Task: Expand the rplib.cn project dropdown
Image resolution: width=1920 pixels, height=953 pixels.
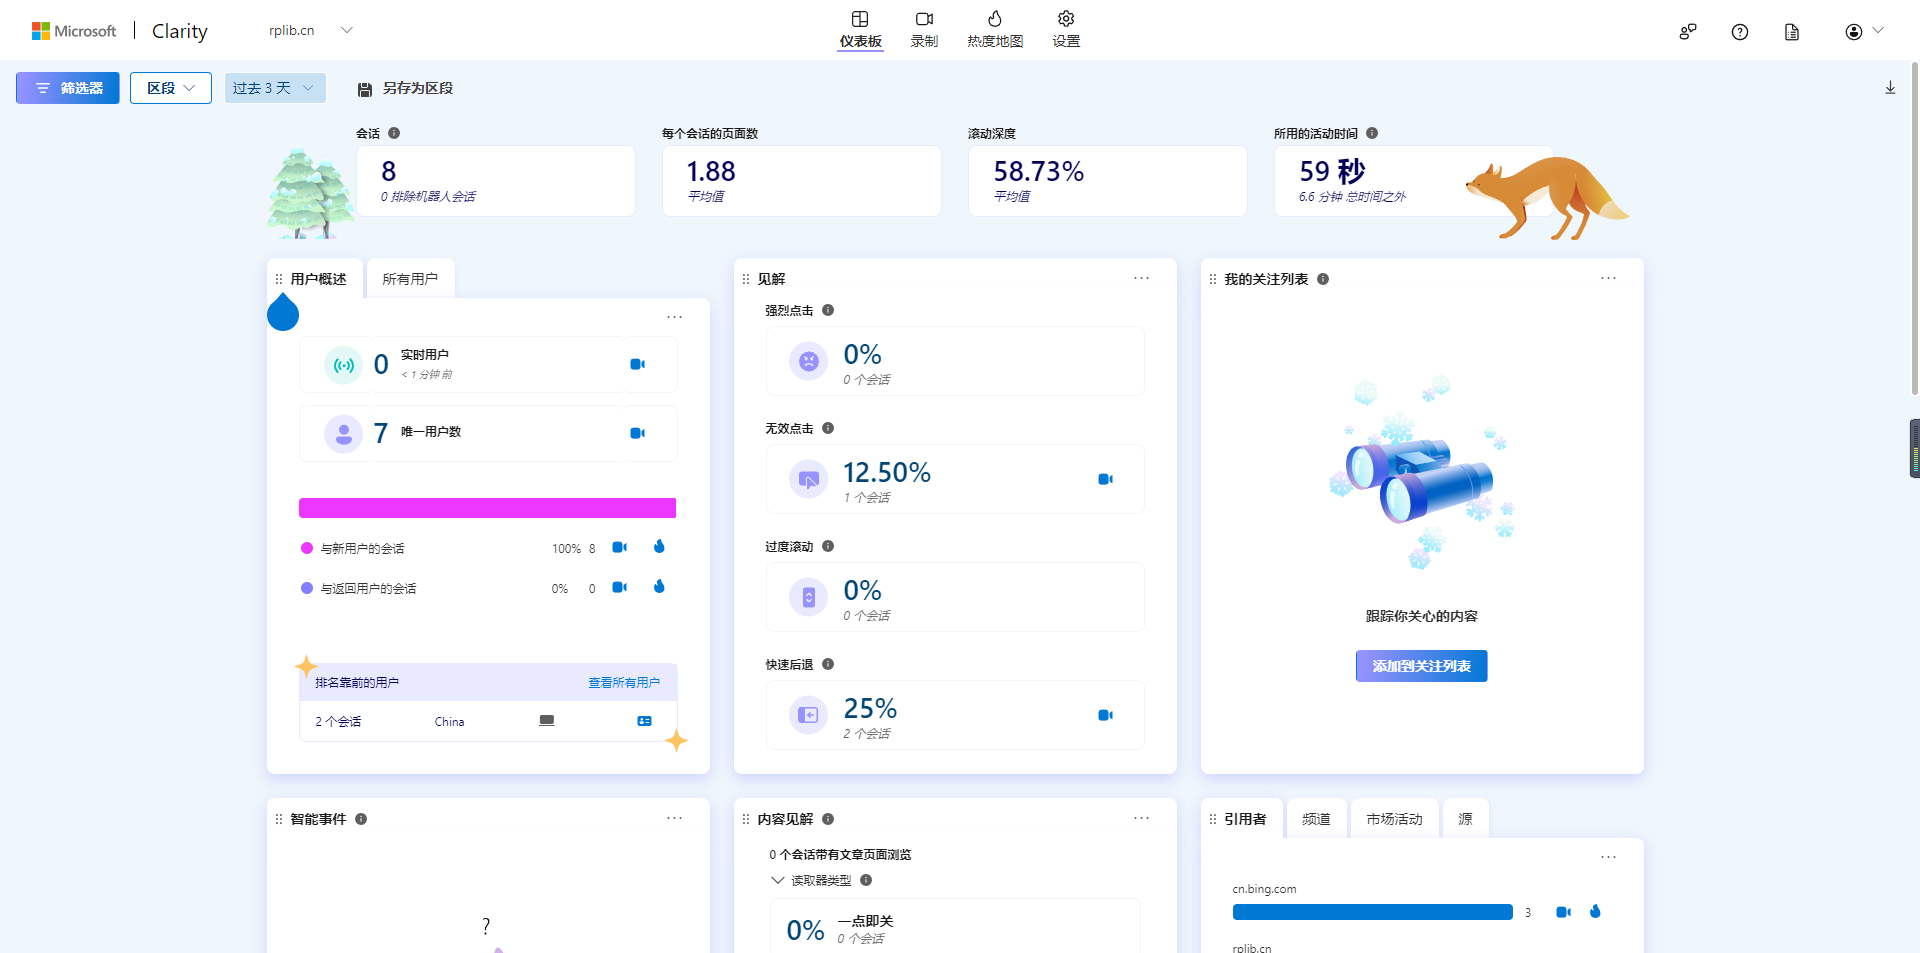Action: 346,30
